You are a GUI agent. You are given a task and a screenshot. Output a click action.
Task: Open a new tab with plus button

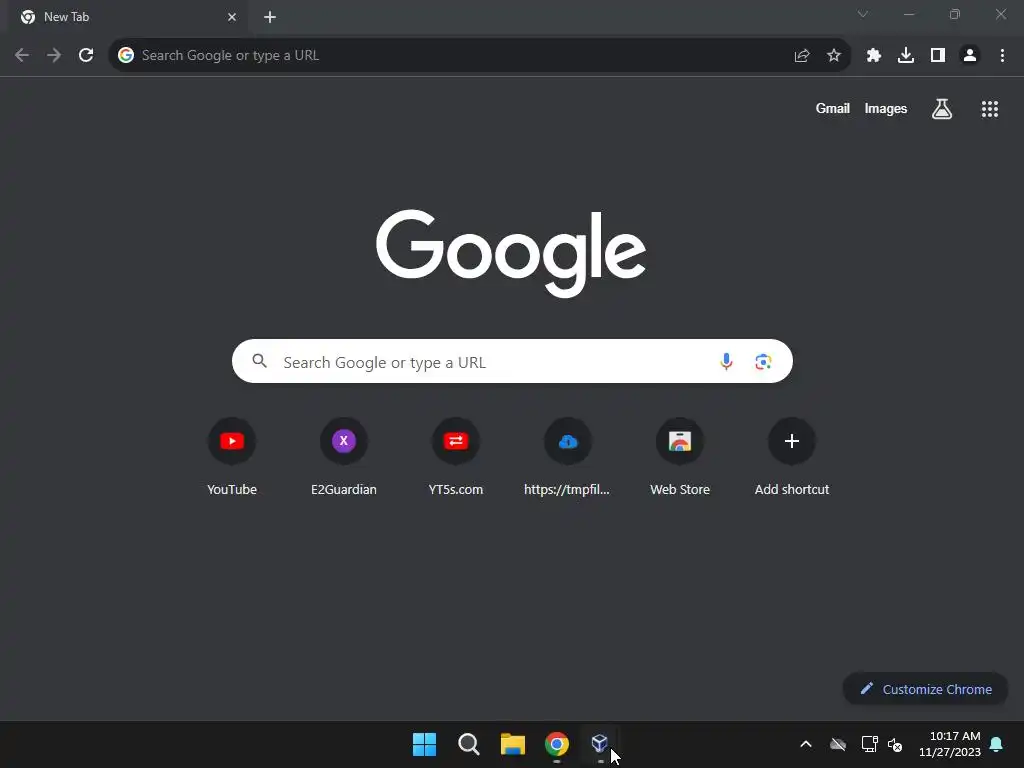pos(270,17)
